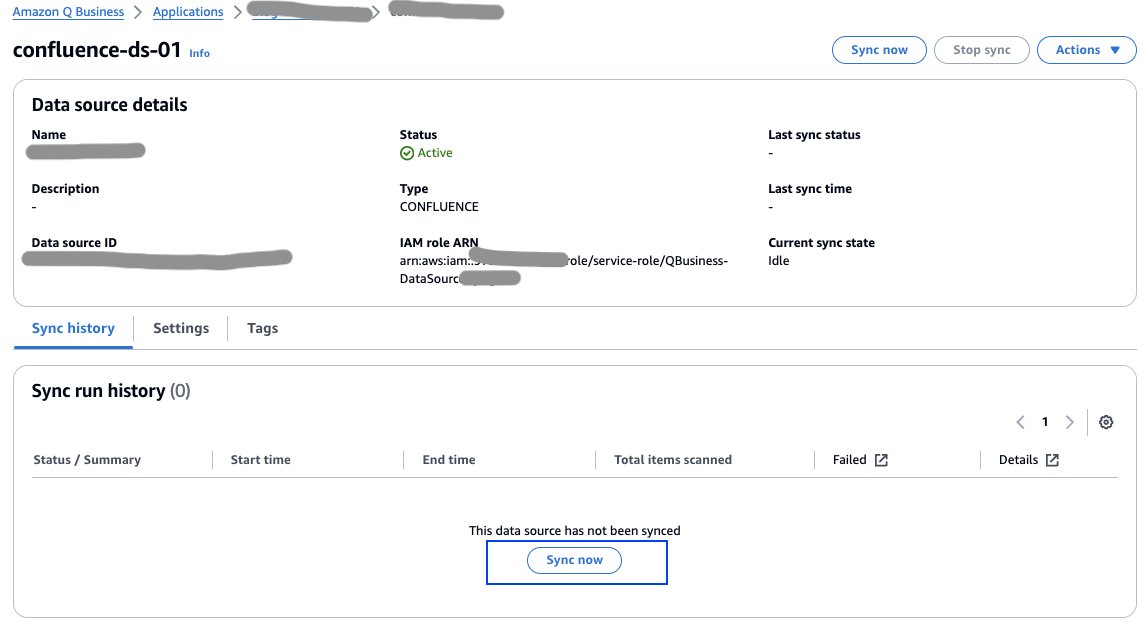Click the Type label in details
Image resolution: width=1145 pixels, height=628 pixels.
click(x=414, y=189)
